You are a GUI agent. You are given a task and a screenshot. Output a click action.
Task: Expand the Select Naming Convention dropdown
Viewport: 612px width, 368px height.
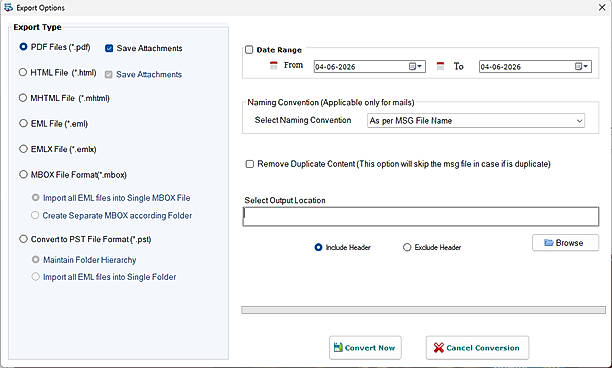(x=579, y=121)
